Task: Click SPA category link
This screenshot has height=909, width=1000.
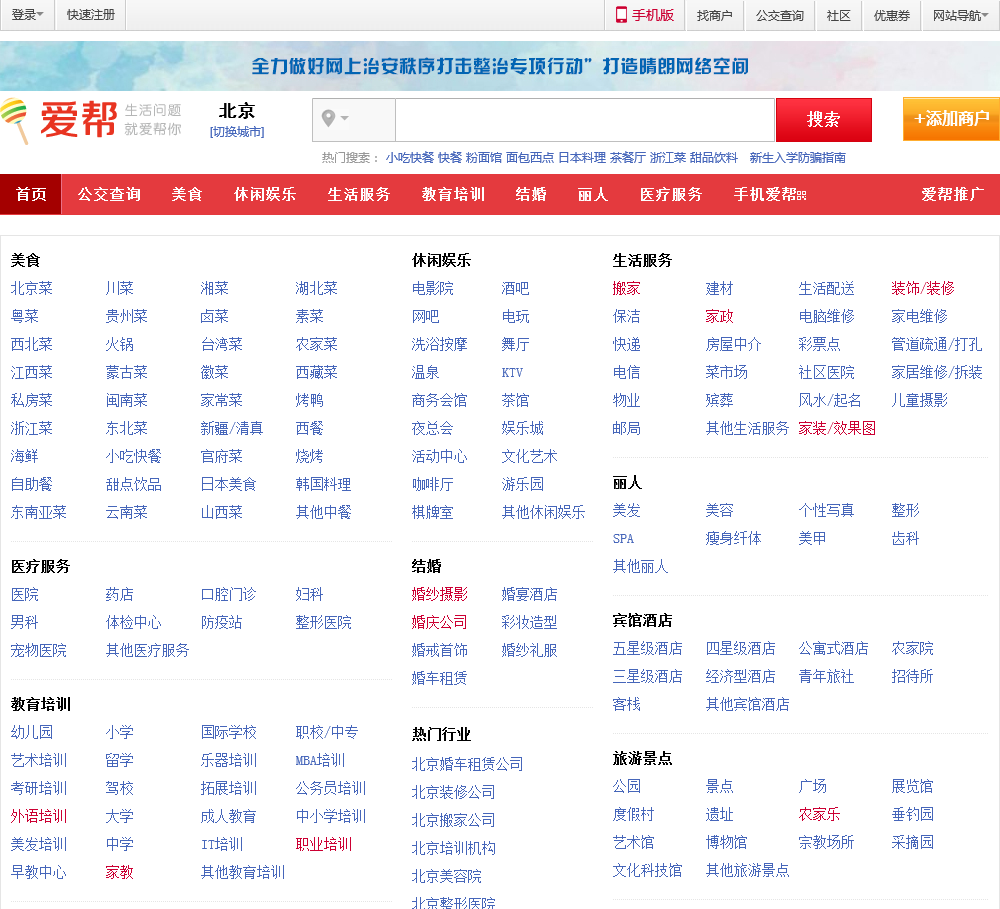Action: (623, 538)
